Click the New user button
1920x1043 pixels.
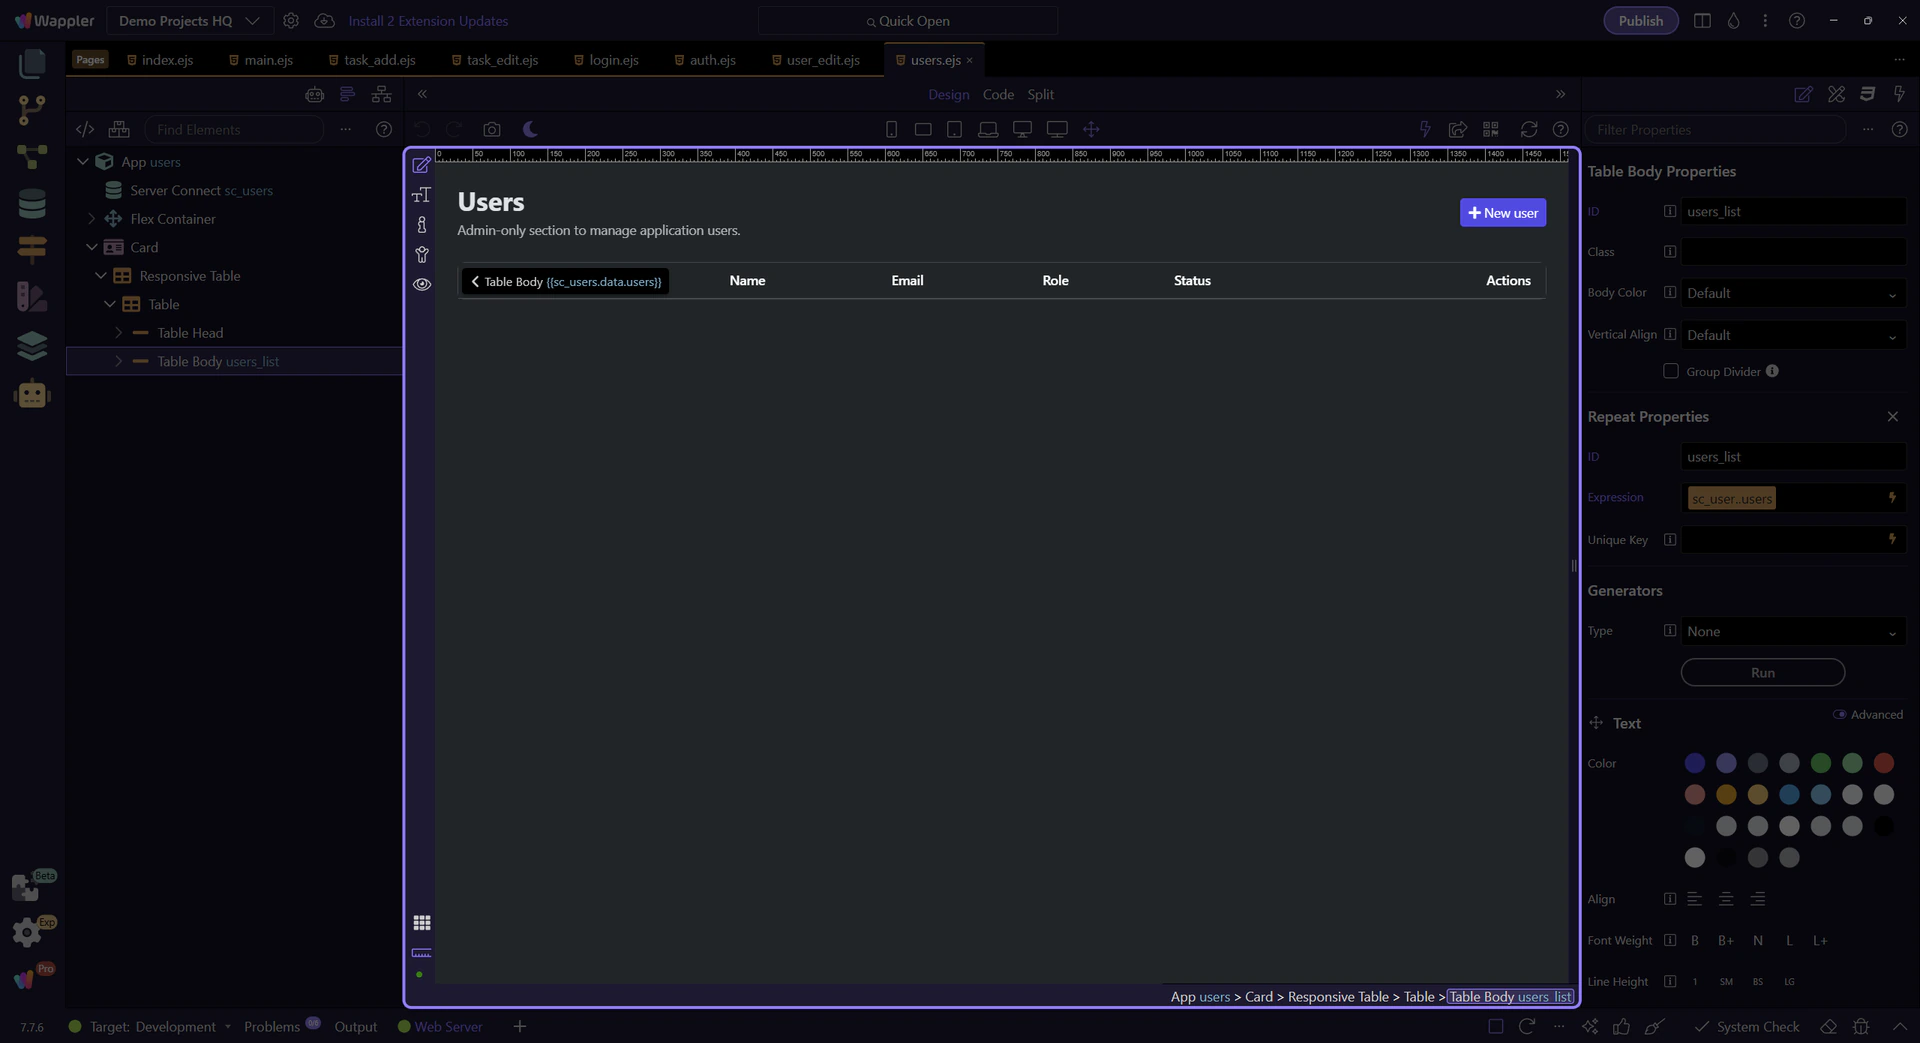[1502, 213]
